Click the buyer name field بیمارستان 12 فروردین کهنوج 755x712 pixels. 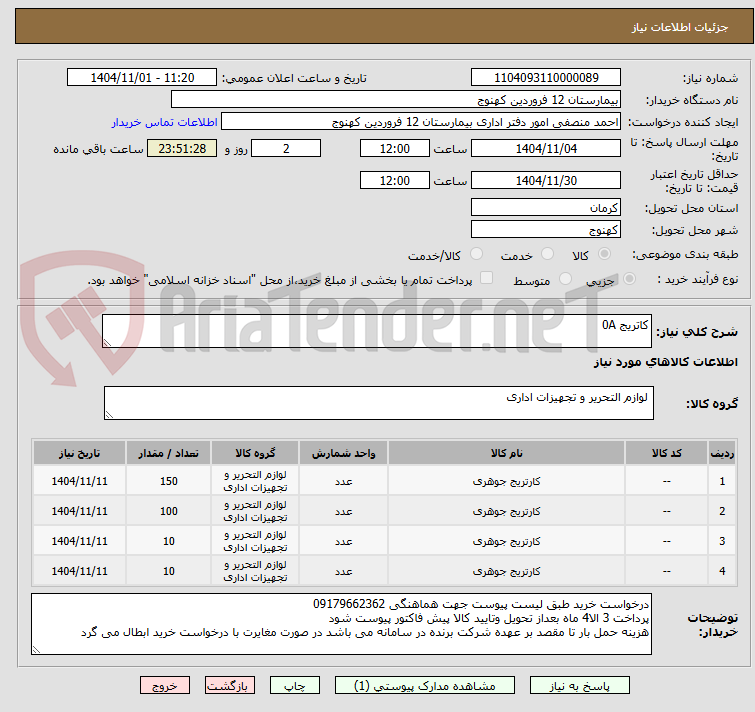pyautogui.click(x=396, y=100)
